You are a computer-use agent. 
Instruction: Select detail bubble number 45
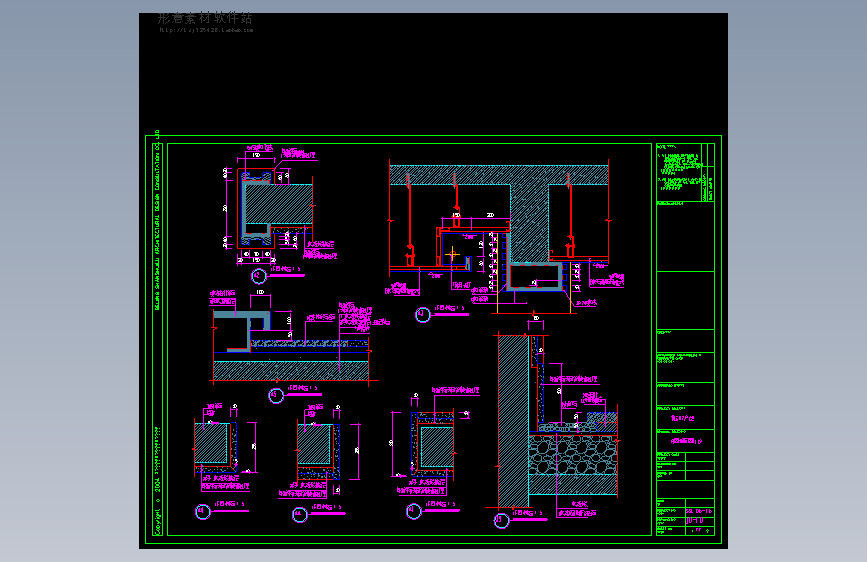(276, 395)
